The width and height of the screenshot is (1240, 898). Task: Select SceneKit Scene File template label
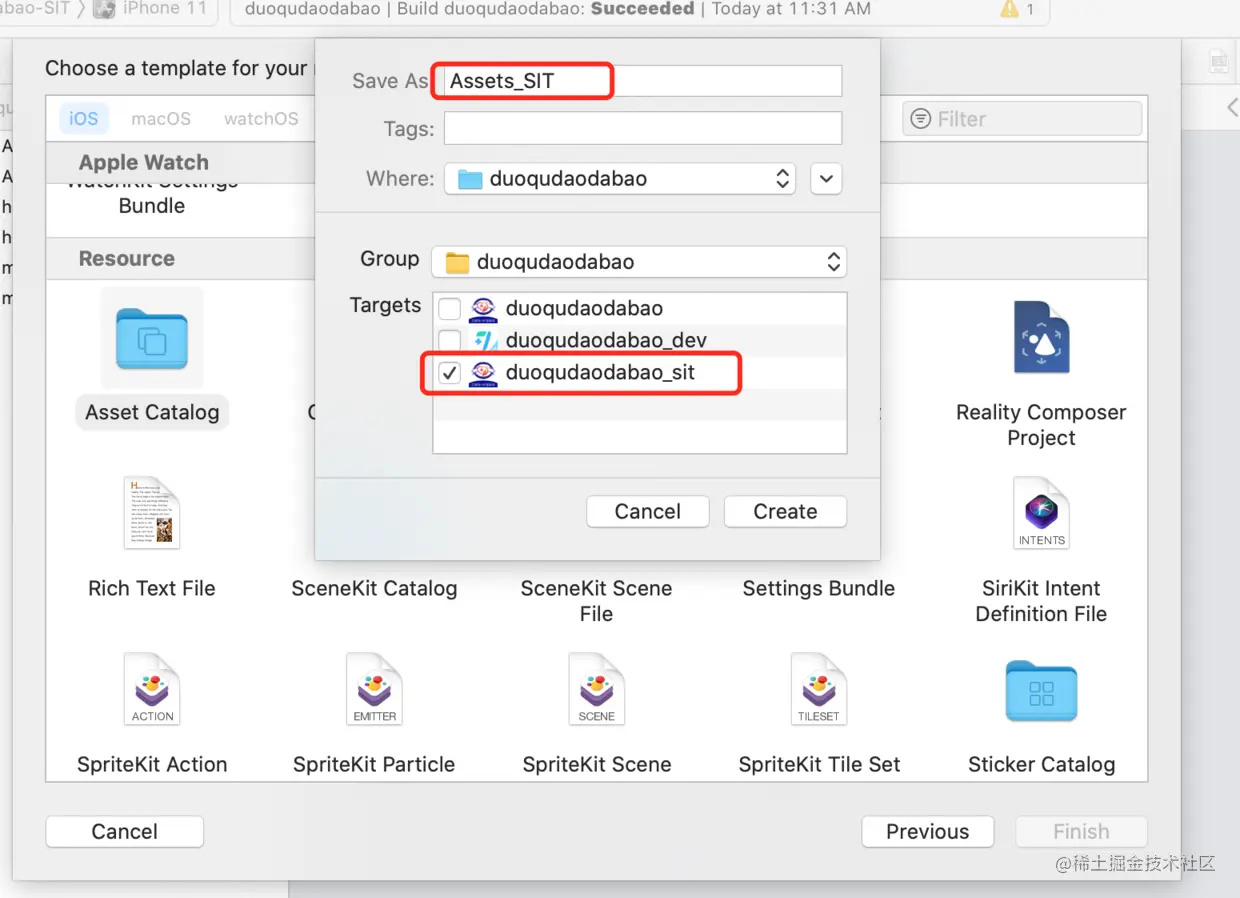pos(596,601)
